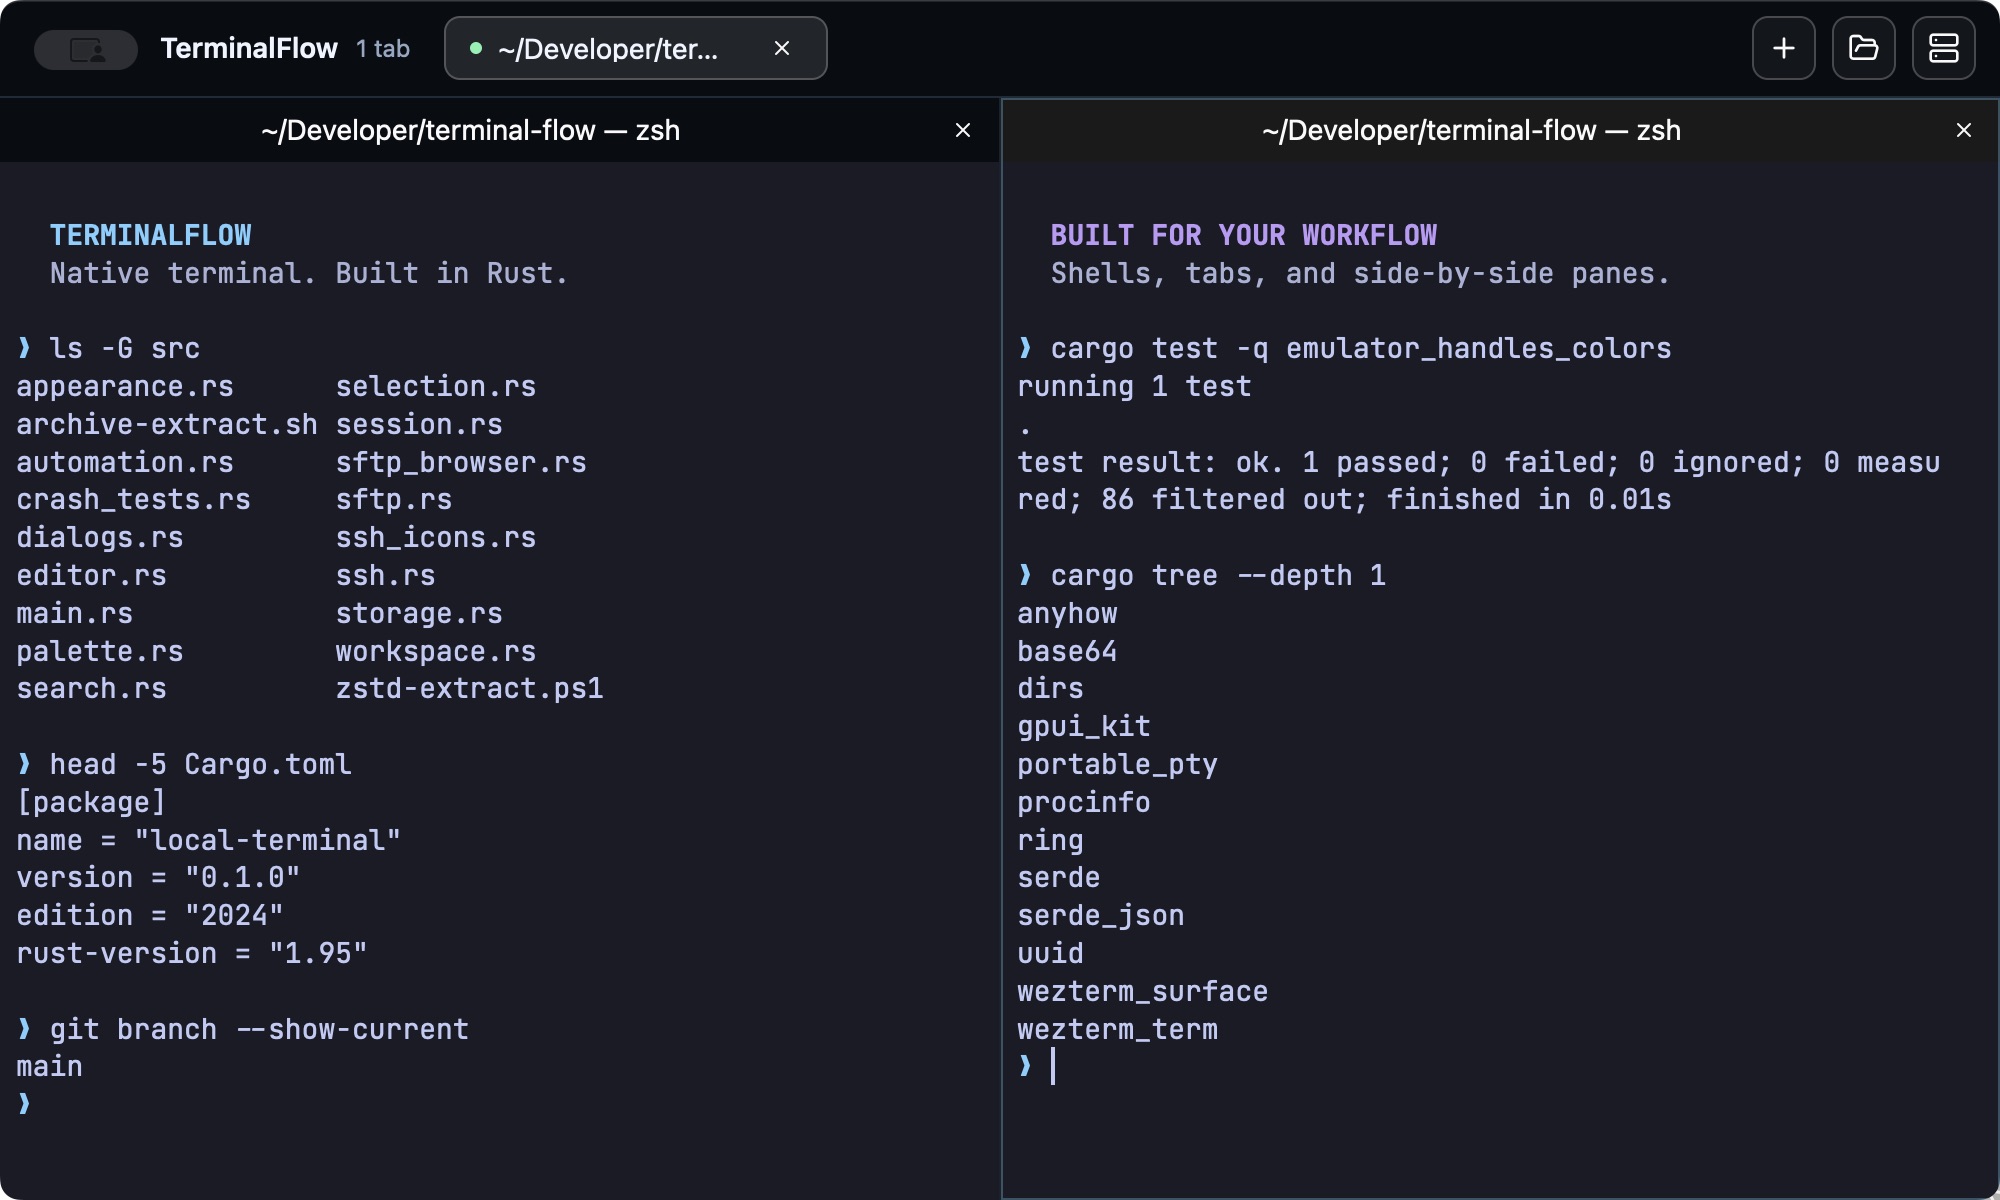Click the 'main' branch output
2000x1200 pixels.
50,1066
